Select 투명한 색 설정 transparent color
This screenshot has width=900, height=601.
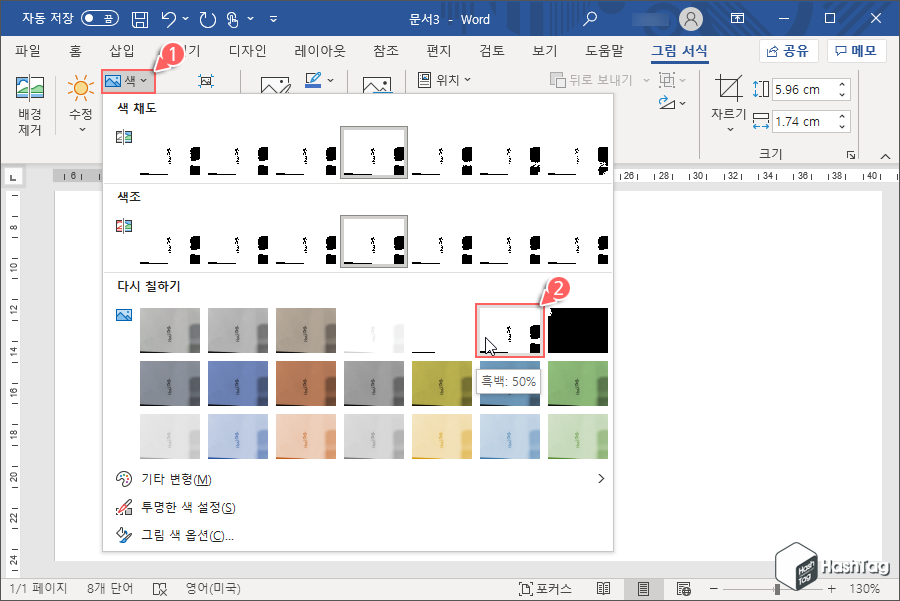tap(358, 507)
